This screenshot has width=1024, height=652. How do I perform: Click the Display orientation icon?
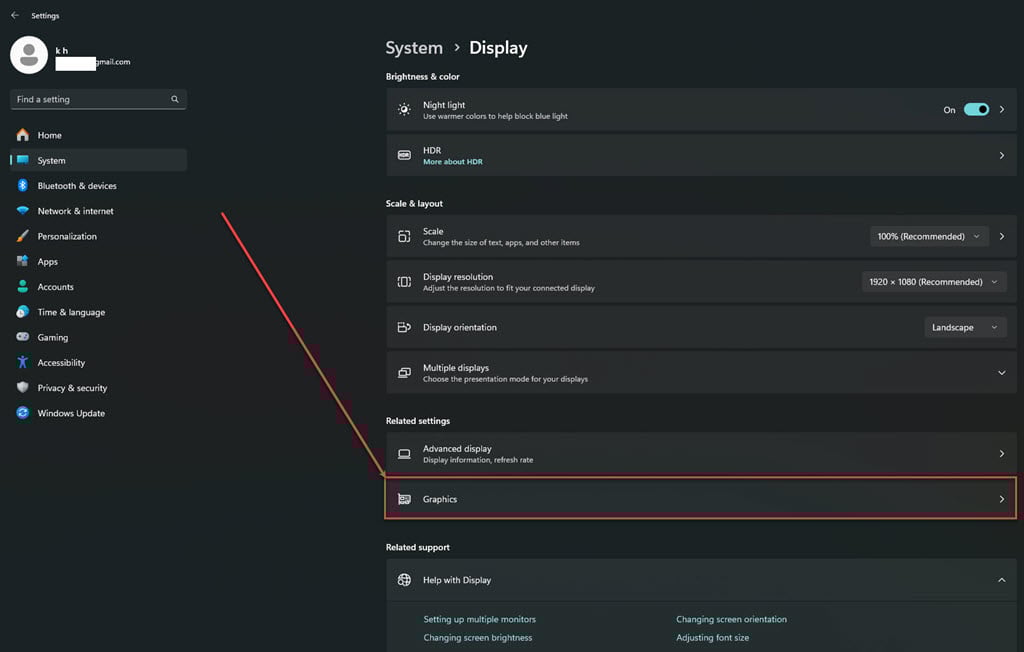tap(404, 327)
